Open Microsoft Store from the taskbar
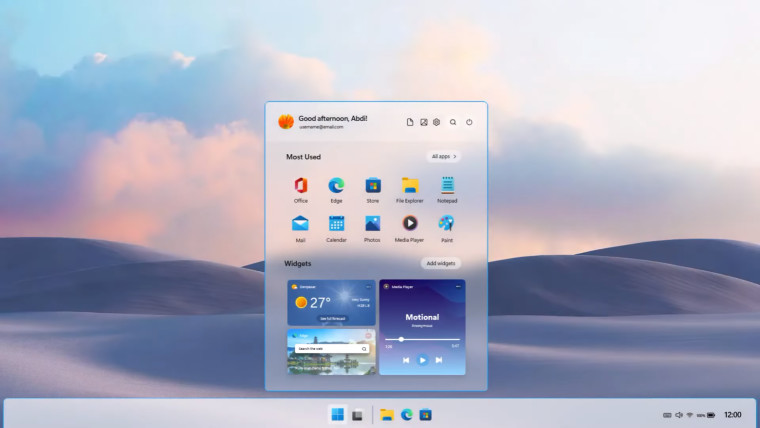760x428 pixels. 426,415
